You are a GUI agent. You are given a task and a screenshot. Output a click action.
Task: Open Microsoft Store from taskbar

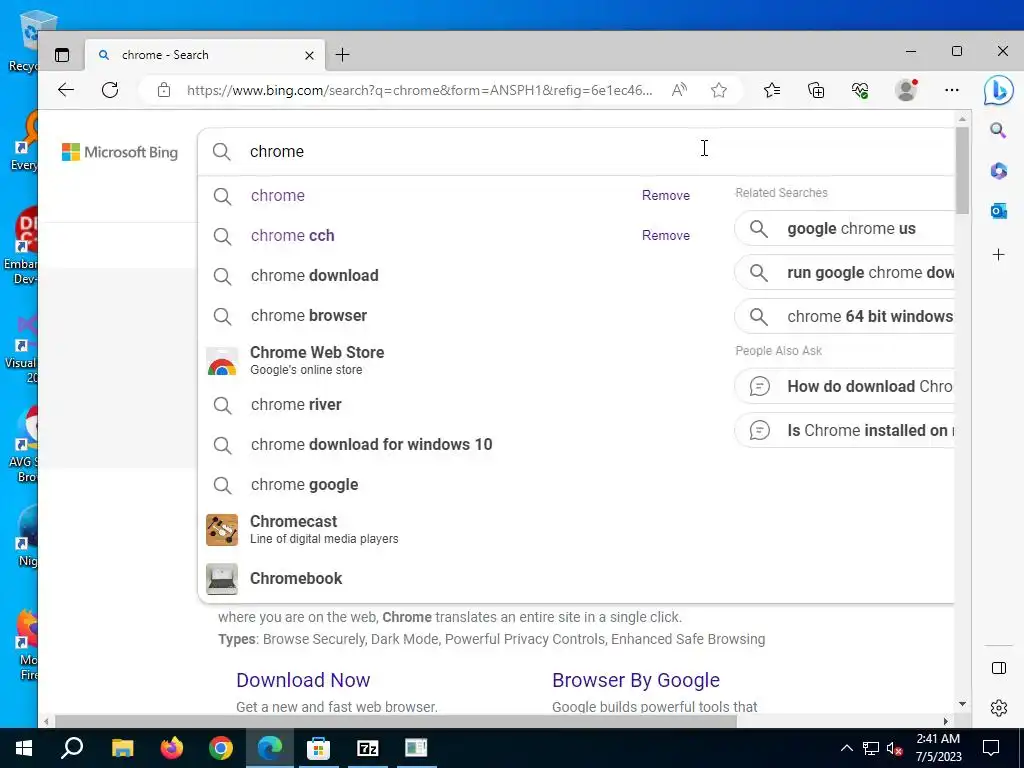(x=318, y=748)
